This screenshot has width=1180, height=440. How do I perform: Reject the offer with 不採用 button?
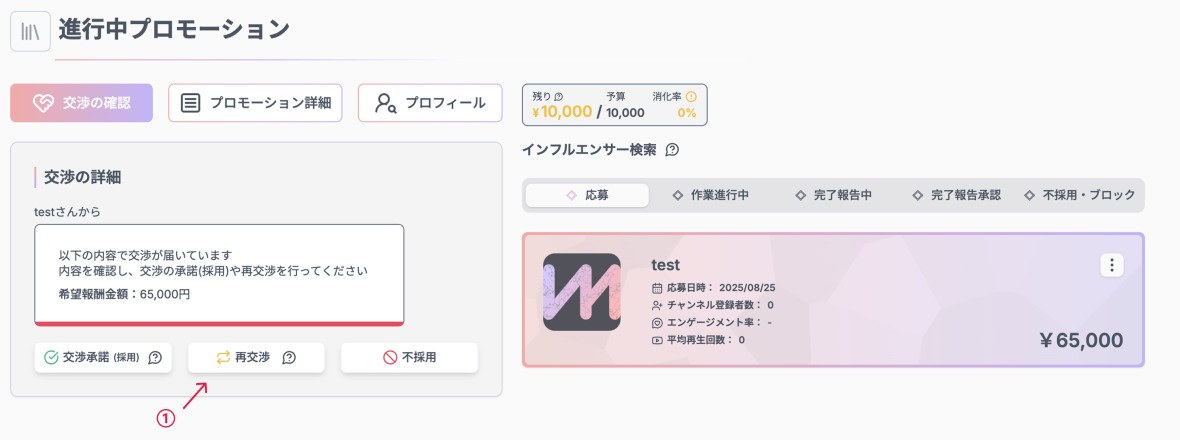click(409, 357)
